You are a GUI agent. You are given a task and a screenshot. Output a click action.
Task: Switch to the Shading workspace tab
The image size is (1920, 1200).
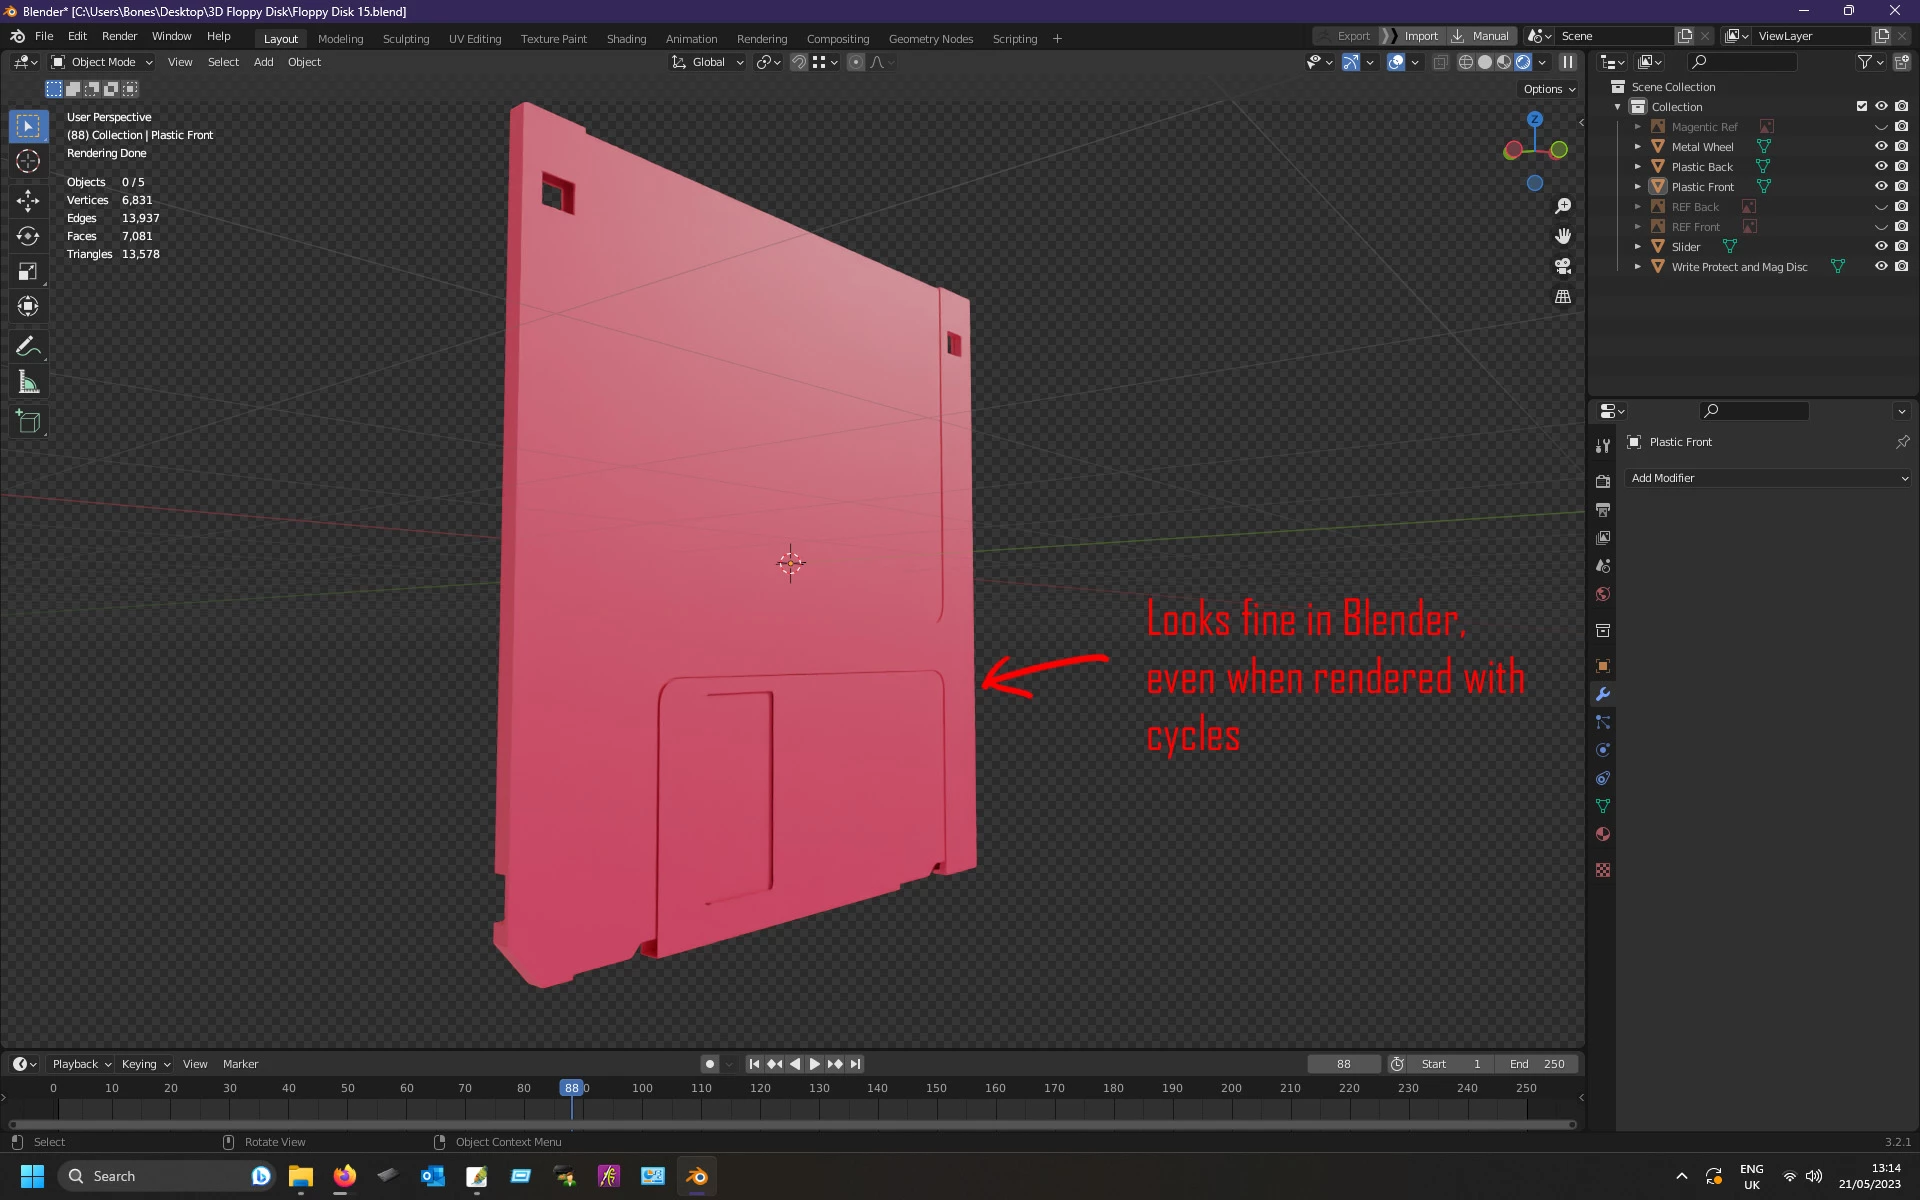(626, 39)
